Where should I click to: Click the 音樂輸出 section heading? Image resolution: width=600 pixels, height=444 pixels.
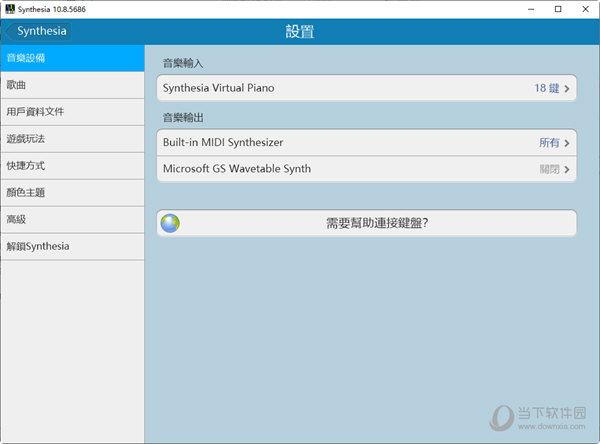[183, 118]
